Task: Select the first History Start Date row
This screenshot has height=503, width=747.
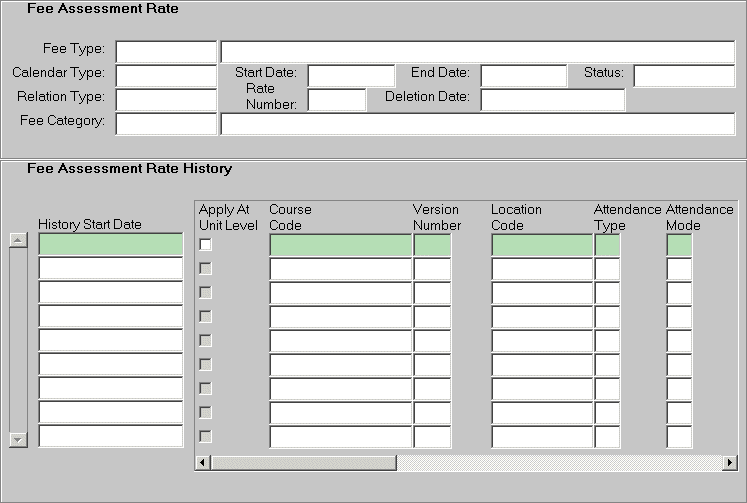Action: click(111, 244)
